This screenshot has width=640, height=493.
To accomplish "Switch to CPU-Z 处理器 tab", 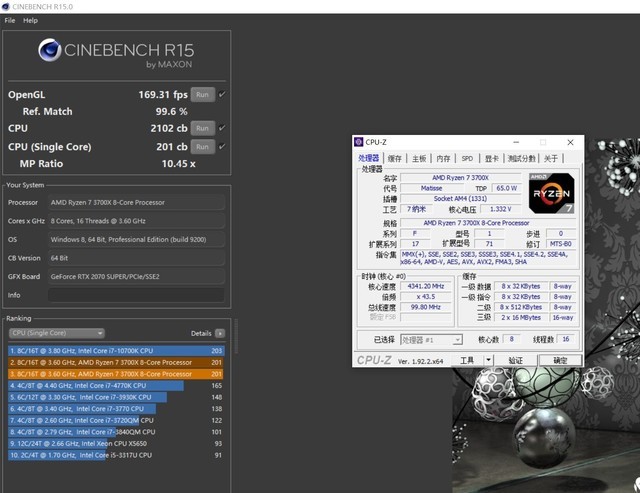I will 369,158.
